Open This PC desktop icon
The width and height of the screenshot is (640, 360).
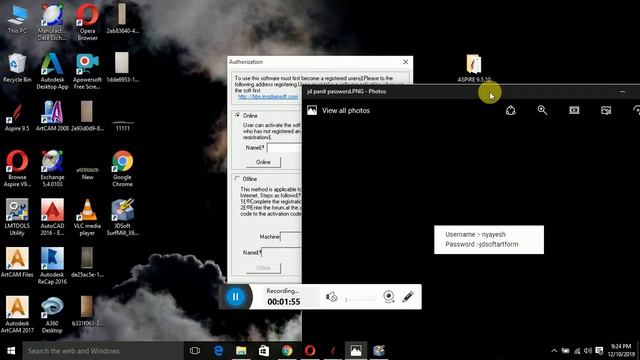click(17, 19)
